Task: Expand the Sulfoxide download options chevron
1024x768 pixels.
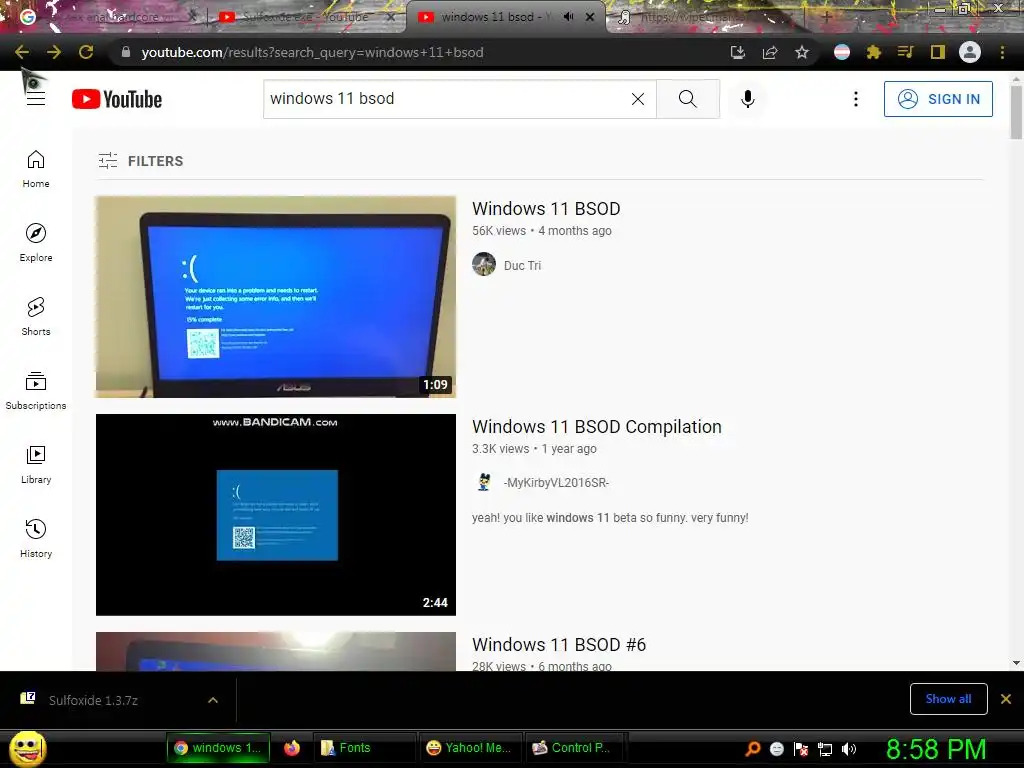Action: tap(213, 700)
